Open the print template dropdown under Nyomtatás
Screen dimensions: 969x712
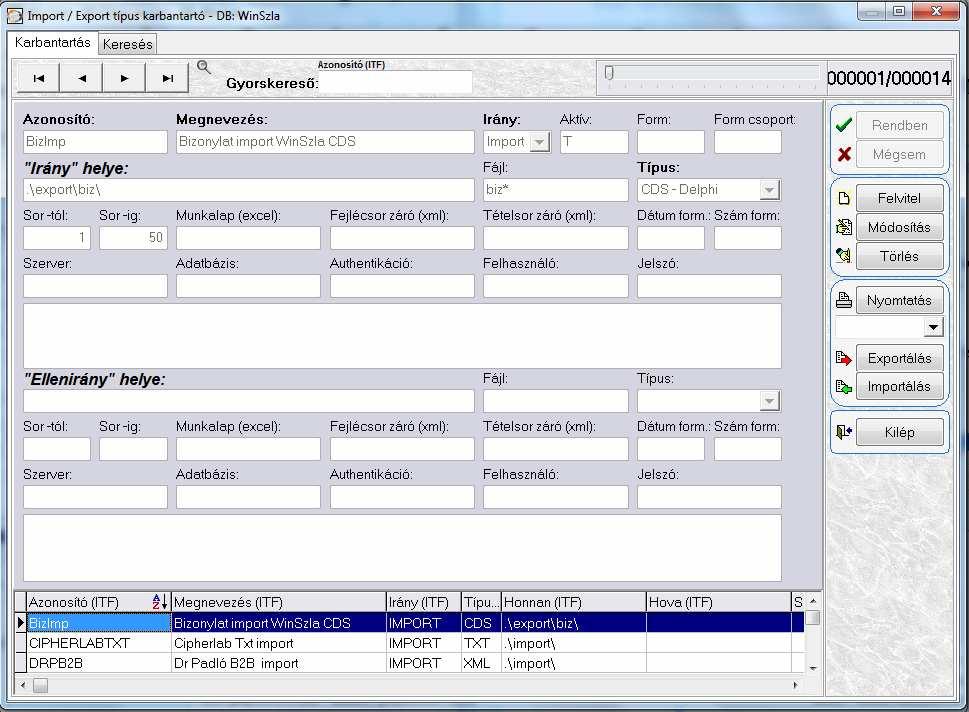tap(933, 327)
